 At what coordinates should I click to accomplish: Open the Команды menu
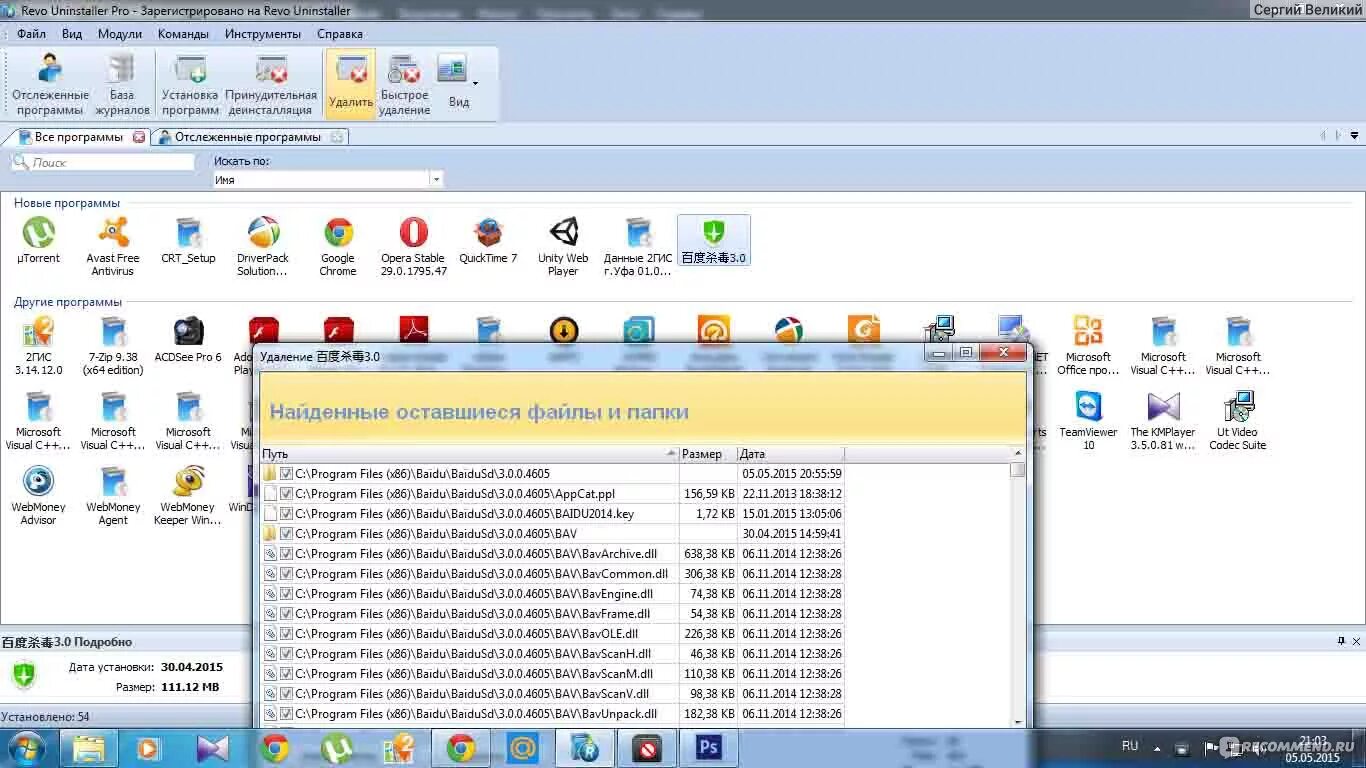[183, 34]
